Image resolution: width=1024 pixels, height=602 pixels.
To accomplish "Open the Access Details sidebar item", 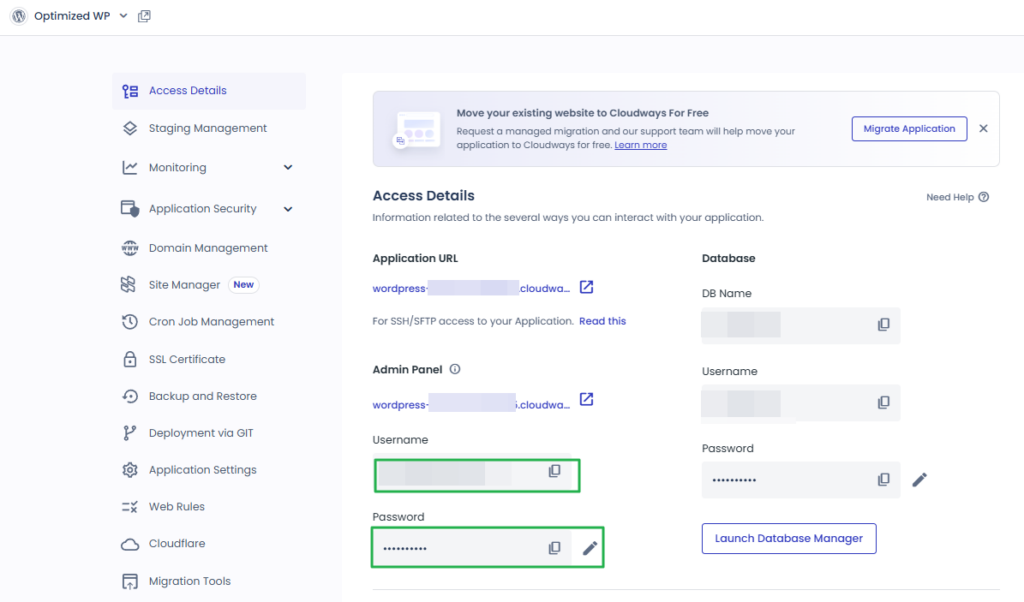I will [x=209, y=91].
